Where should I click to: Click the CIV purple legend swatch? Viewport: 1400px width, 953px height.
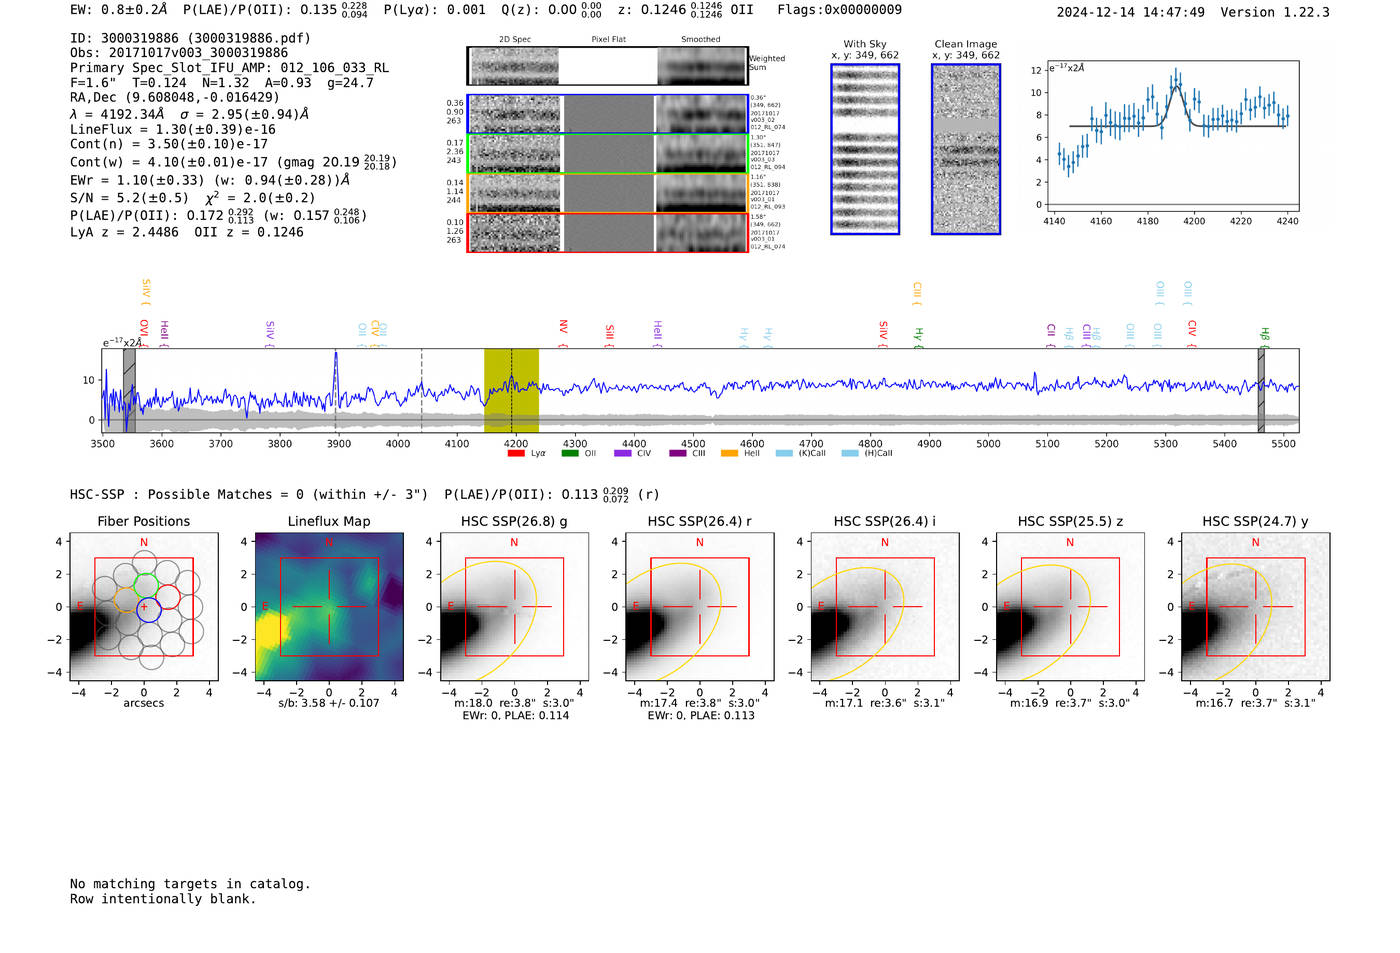(623, 453)
